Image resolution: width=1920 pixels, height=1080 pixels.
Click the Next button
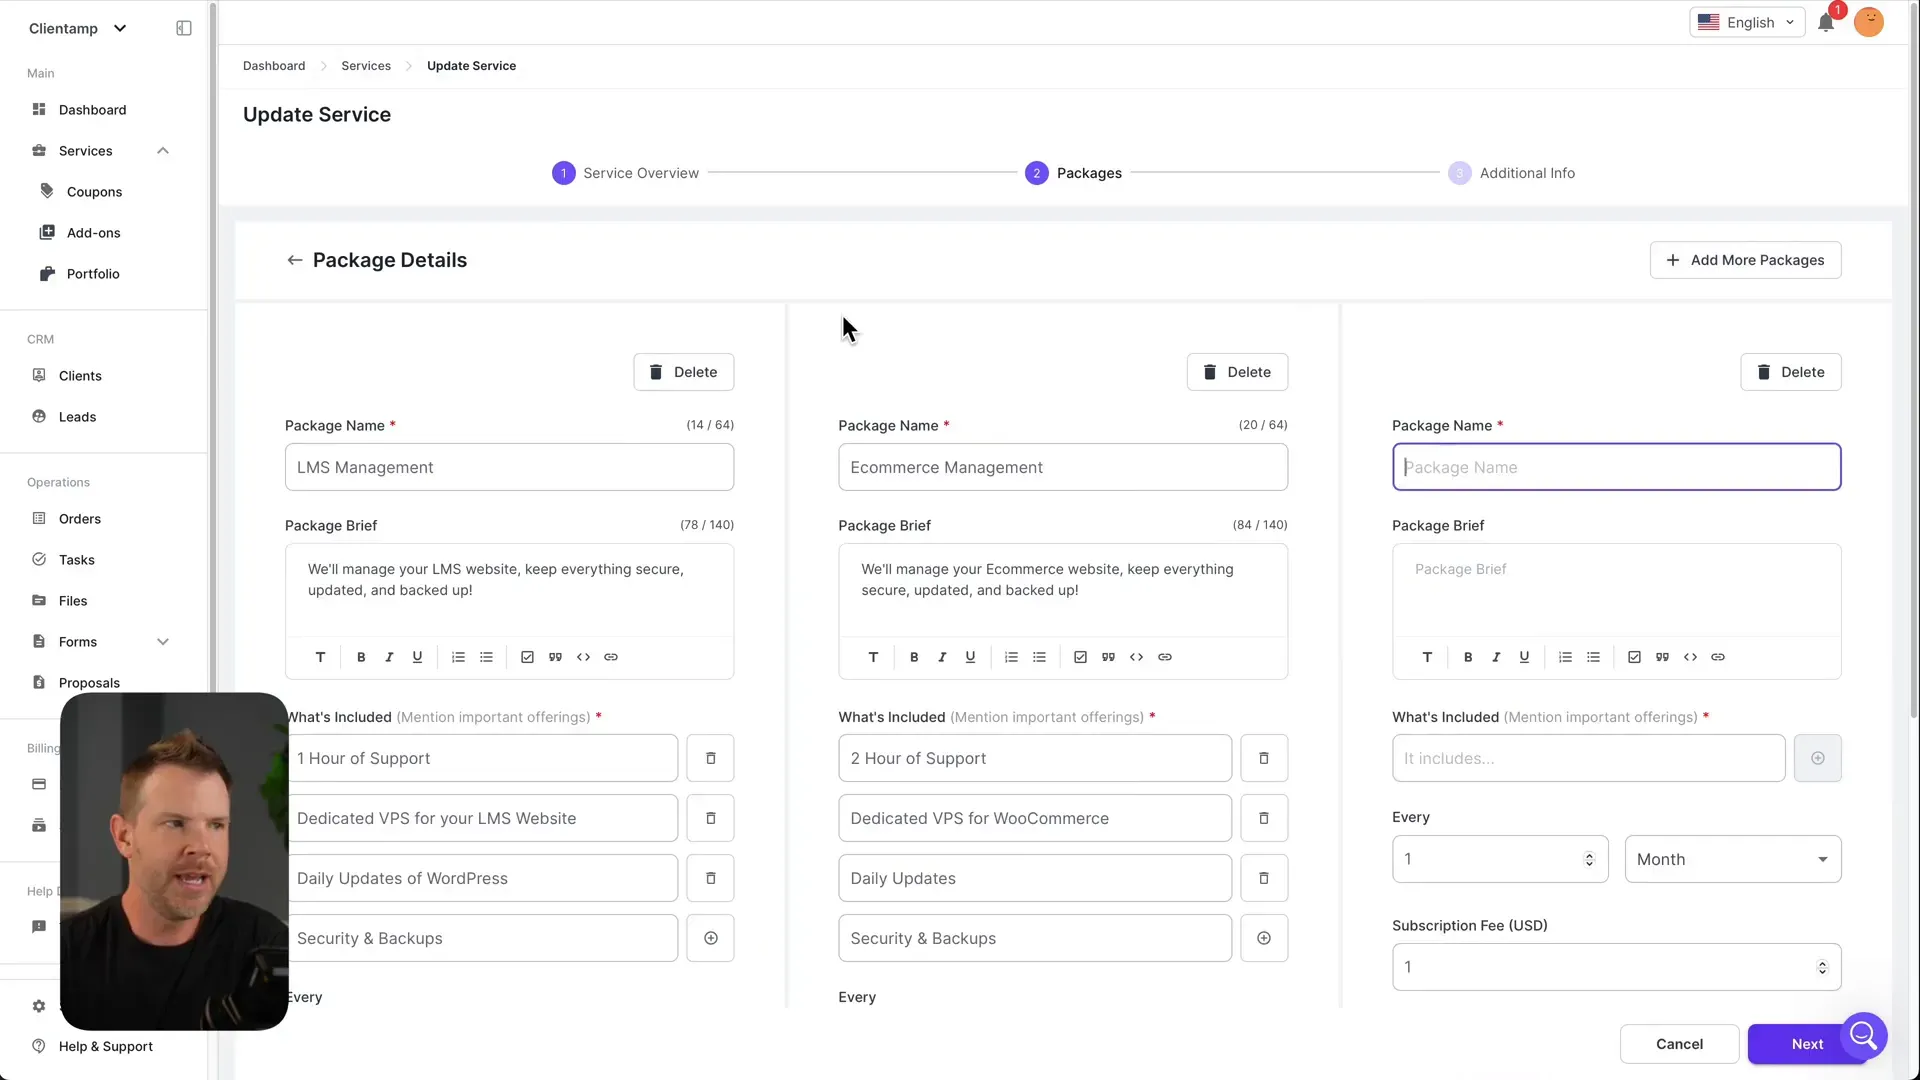click(x=1807, y=1044)
